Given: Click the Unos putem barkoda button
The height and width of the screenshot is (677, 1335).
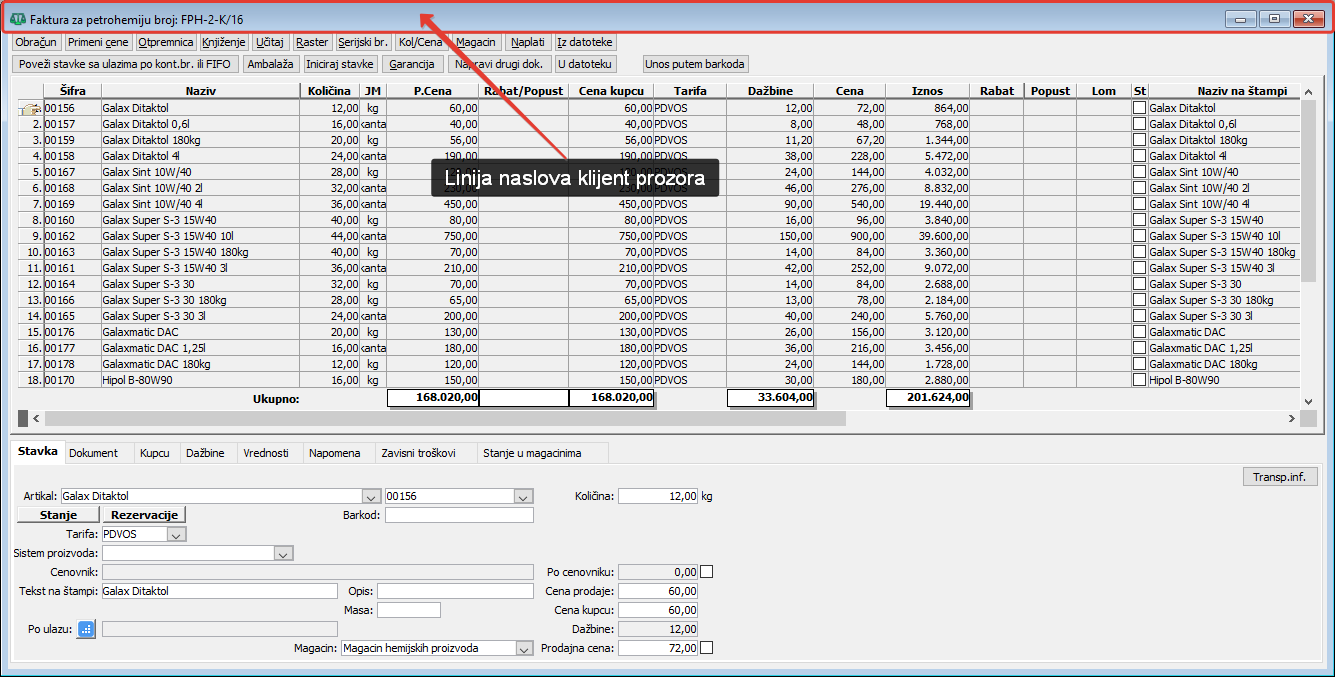Looking at the screenshot, I should pos(695,64).
